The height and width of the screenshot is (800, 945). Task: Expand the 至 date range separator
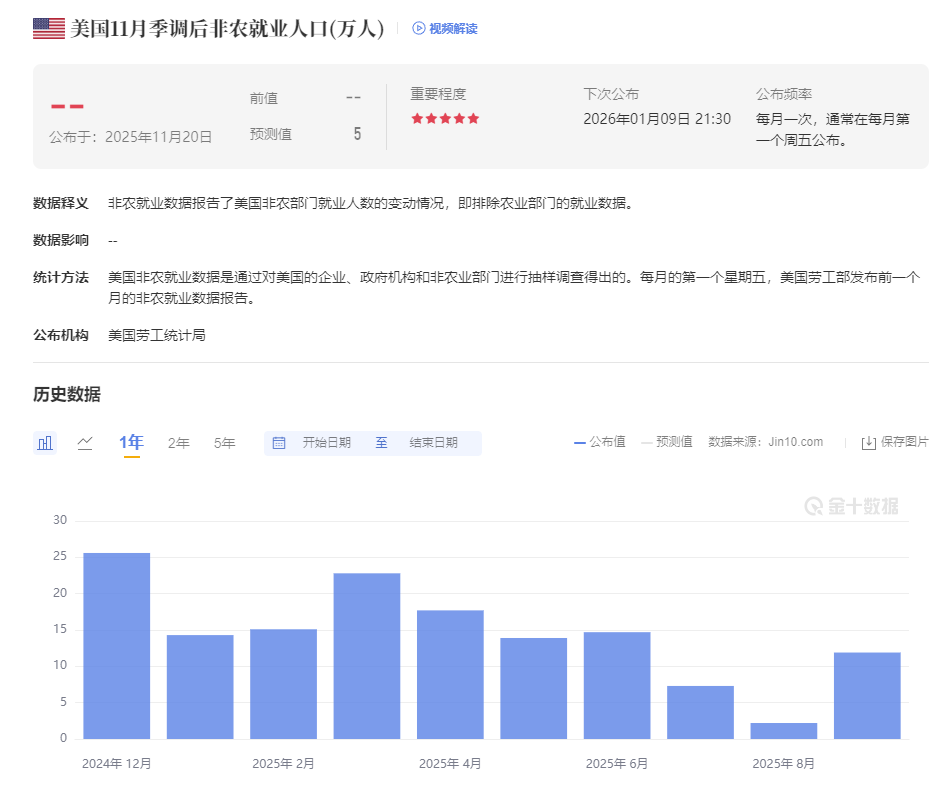[381, 441]
